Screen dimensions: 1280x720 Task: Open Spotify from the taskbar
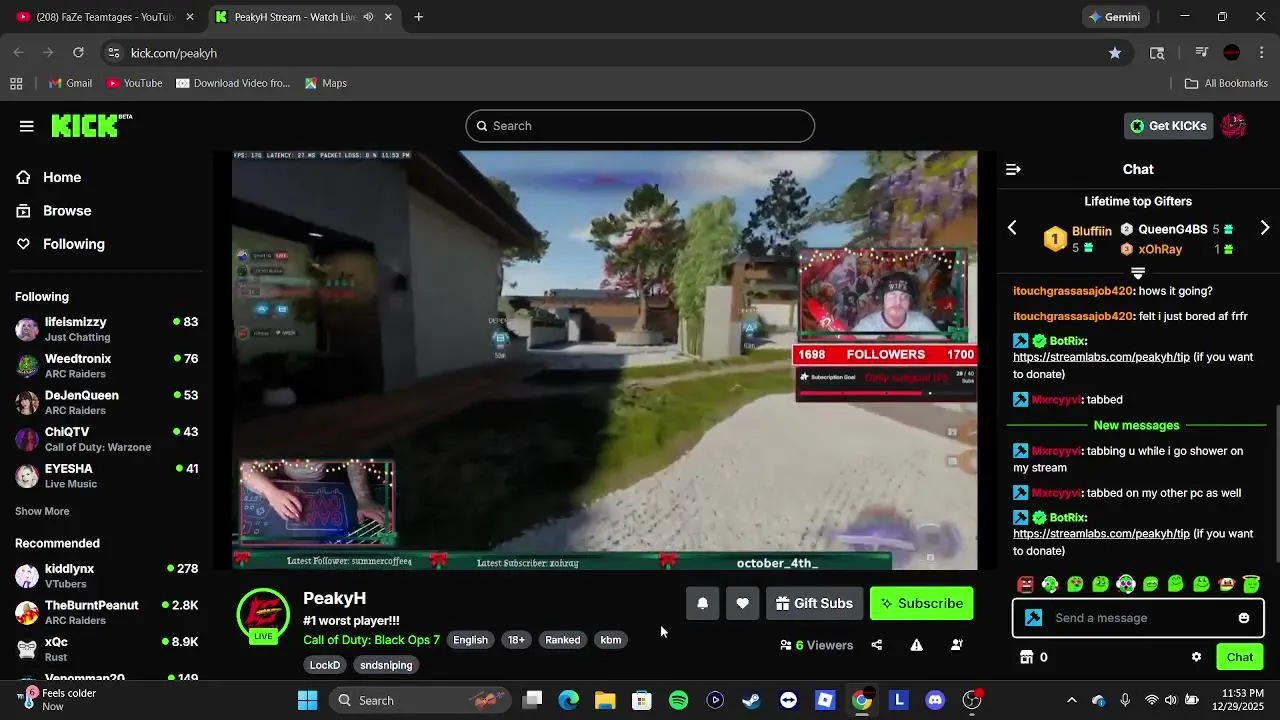678,701
